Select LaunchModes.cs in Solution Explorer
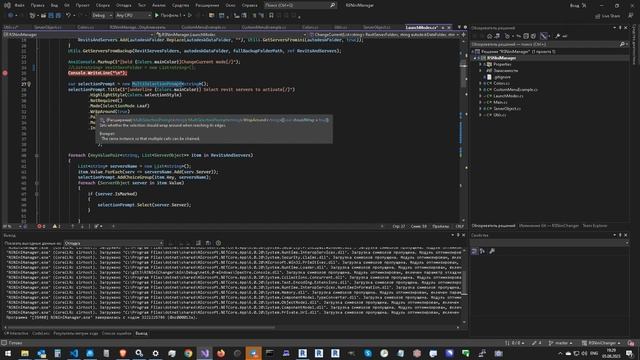The height and width of the screenshot is (360, 640). coord(508,96)
